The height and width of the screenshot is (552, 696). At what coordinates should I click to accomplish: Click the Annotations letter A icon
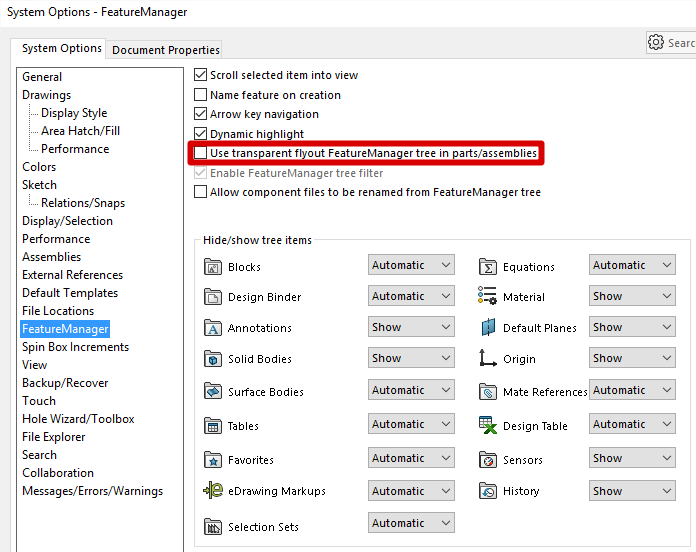[212, 328]
